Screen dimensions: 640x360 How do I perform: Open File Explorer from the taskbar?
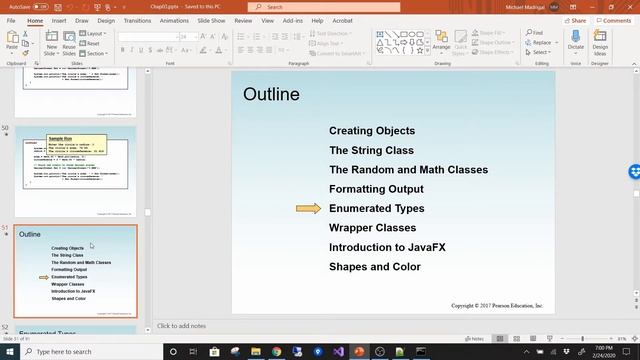pyautogui.click(x=256, y=351)
